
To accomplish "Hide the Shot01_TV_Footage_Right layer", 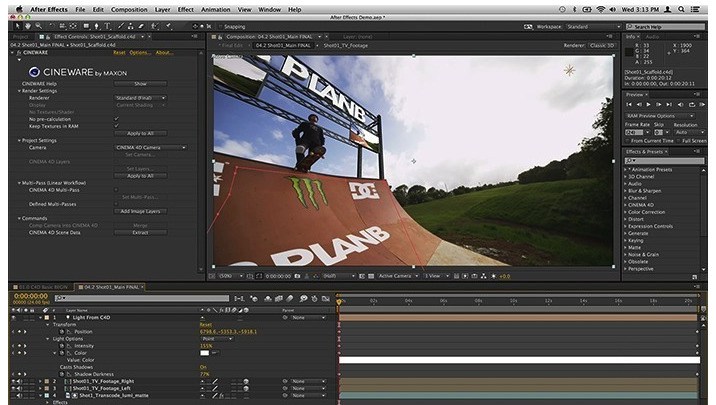I will click(x=13, y=381).
